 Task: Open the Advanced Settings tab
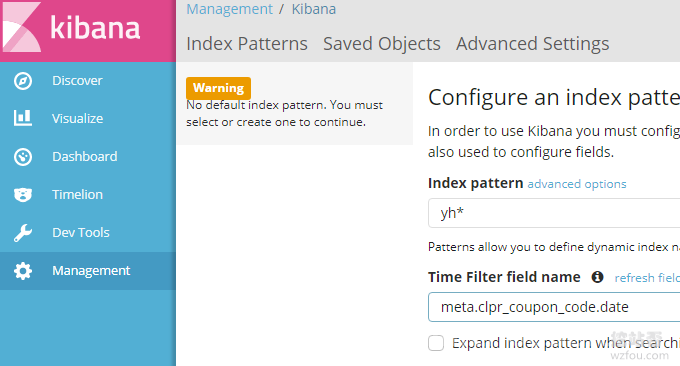[533, 44]
